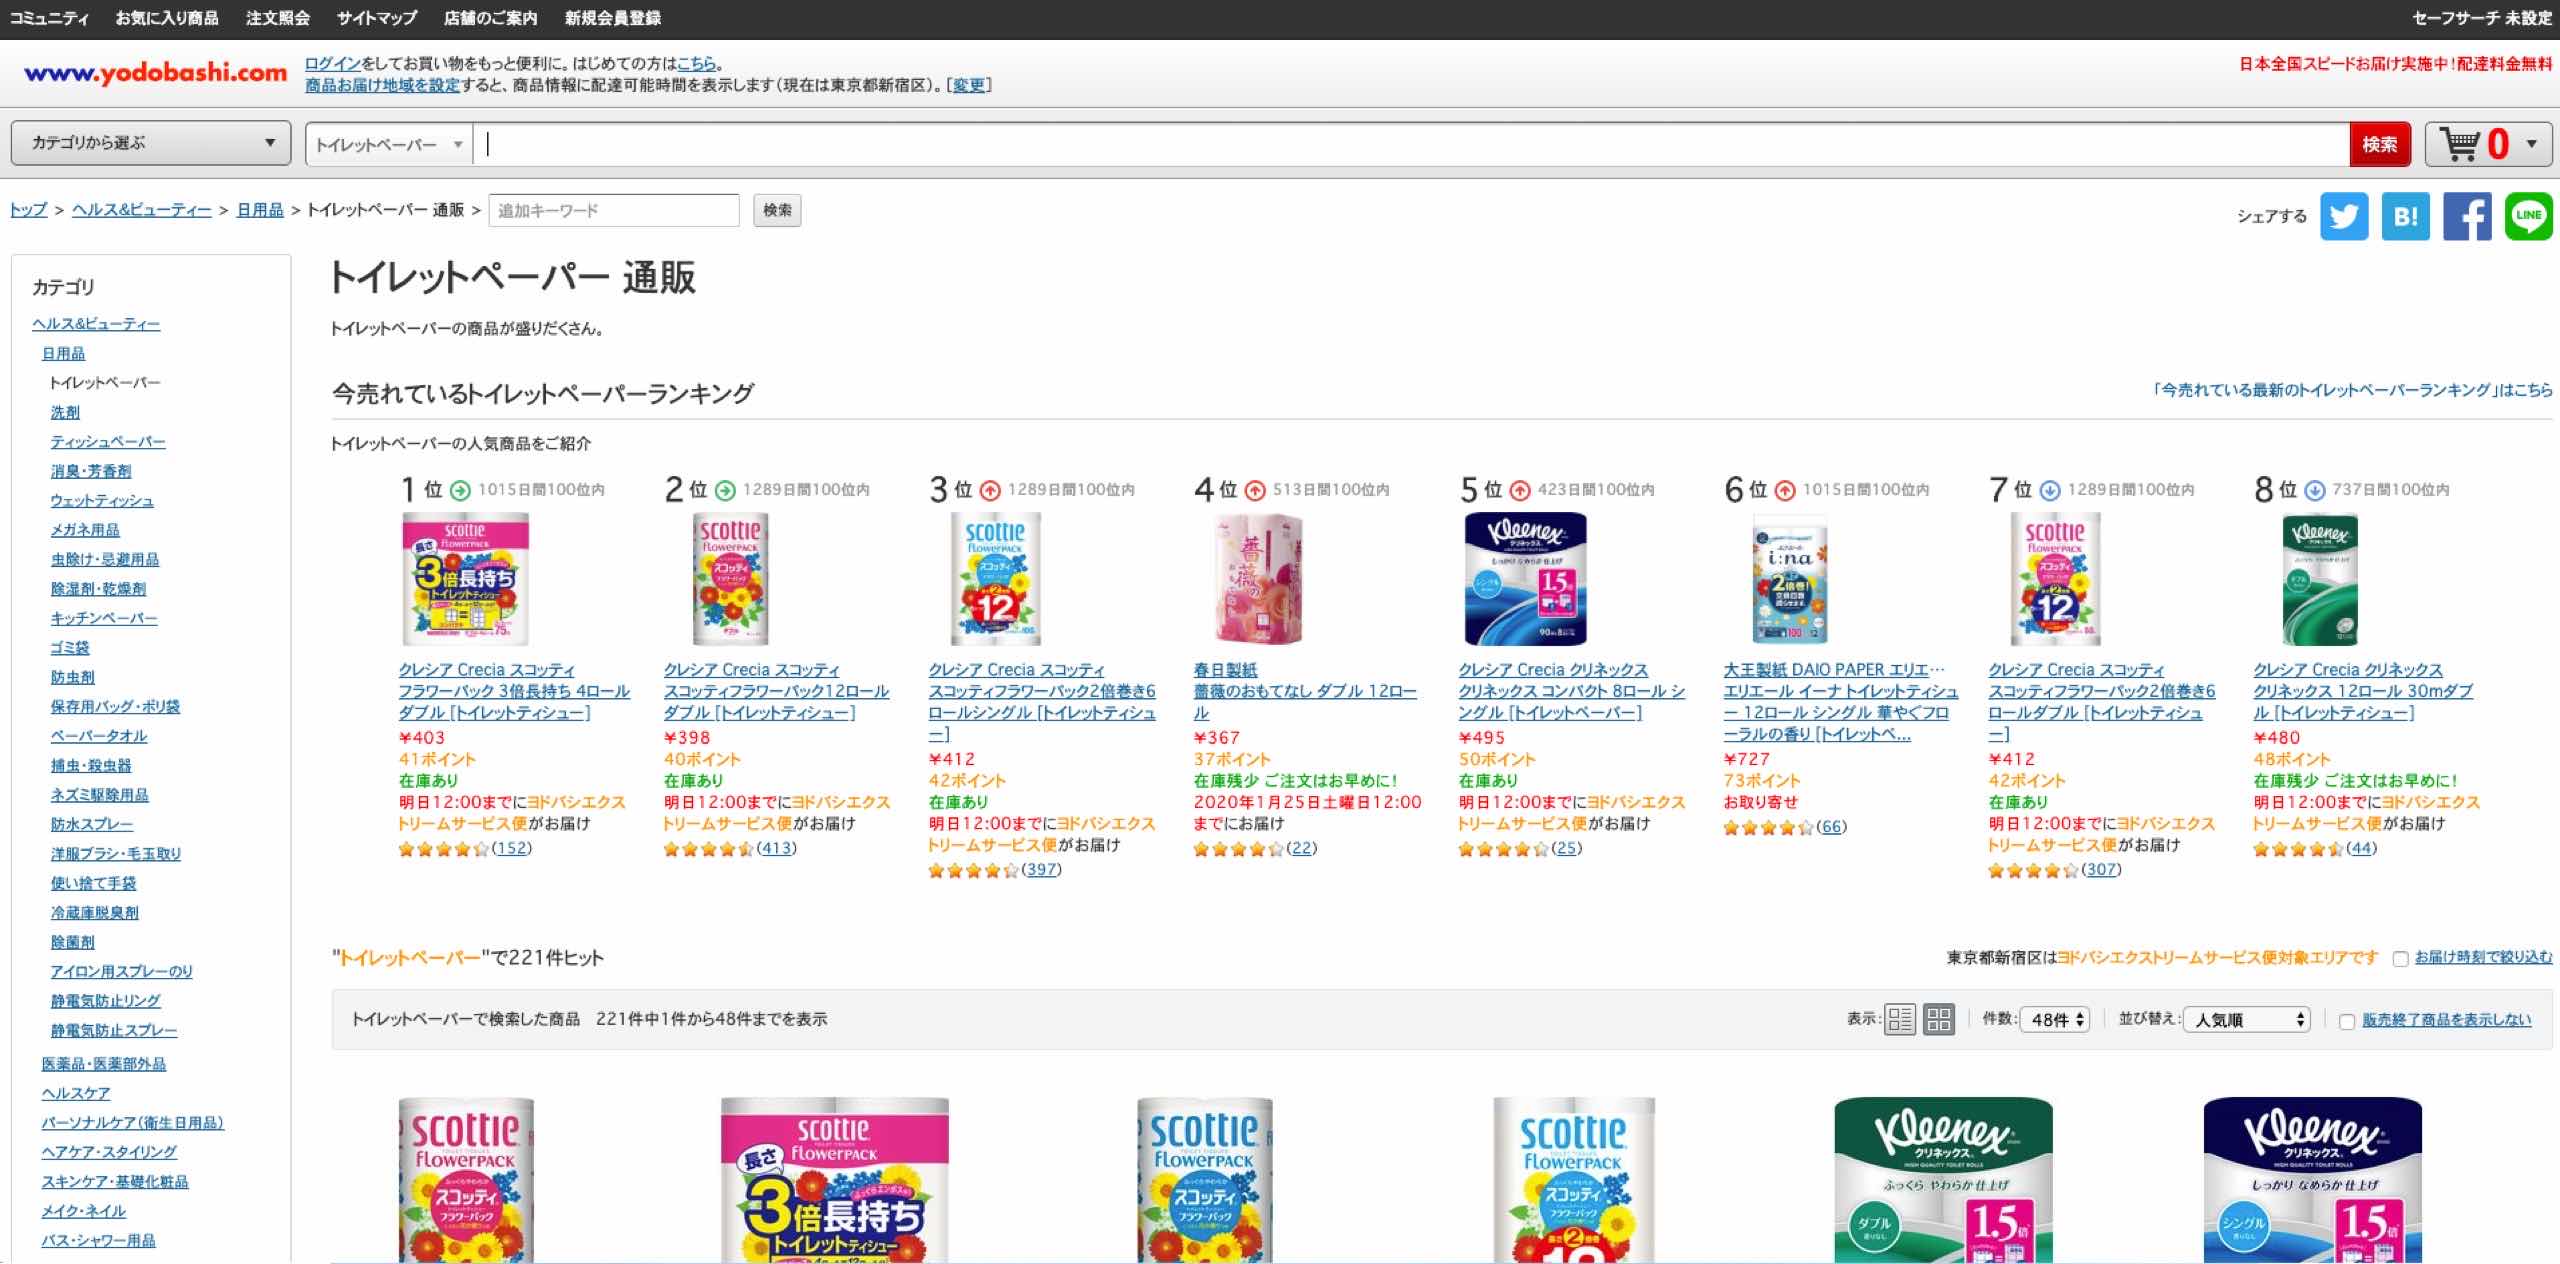Image resolution: width=2560 pixels, height=1264 pixels.
Task: Open コミュニティ in top menu
Action: coord(49,18)
